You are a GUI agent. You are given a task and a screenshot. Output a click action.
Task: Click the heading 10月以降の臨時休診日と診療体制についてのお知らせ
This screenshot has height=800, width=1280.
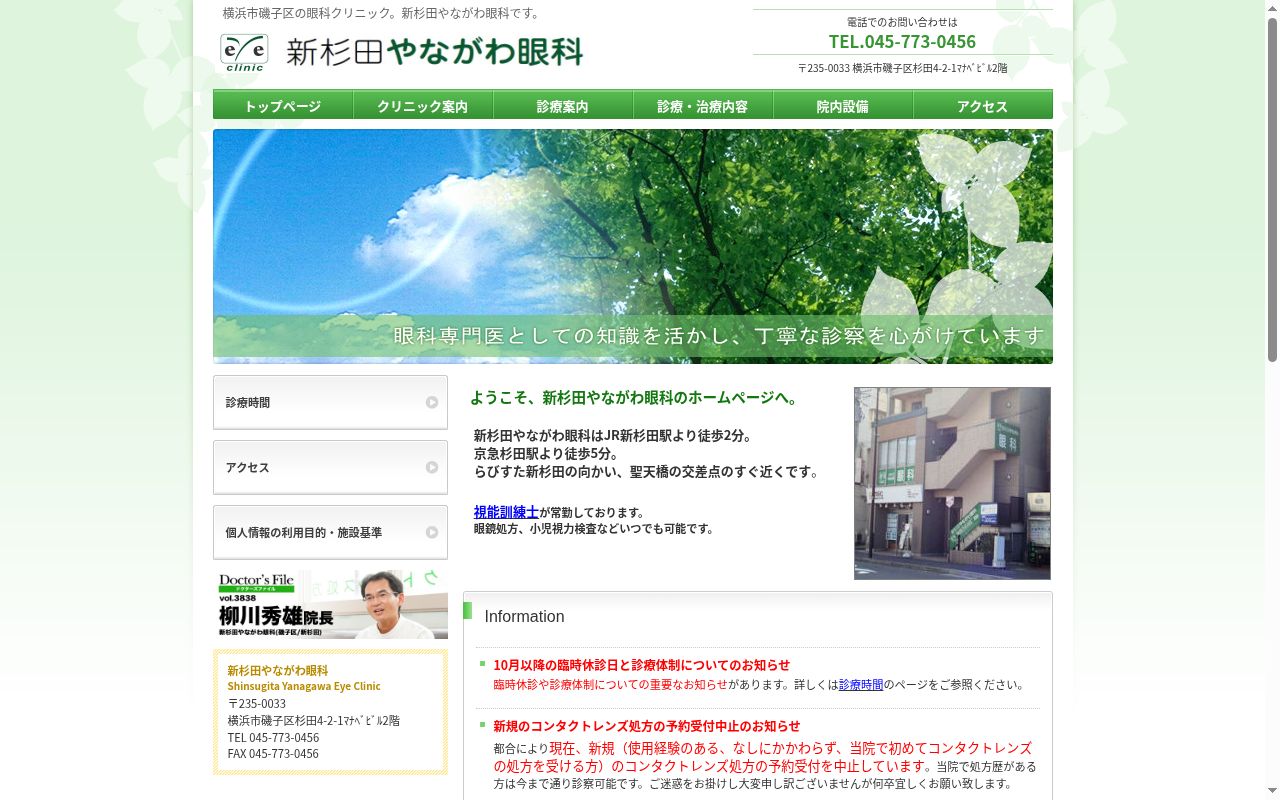pyautogui.click(x=641, y=665)
